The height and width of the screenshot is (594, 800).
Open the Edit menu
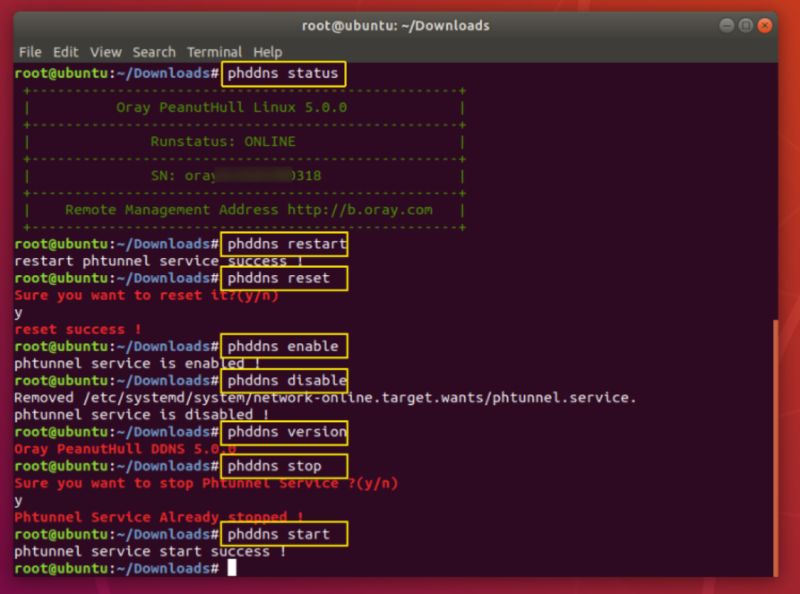66,51
